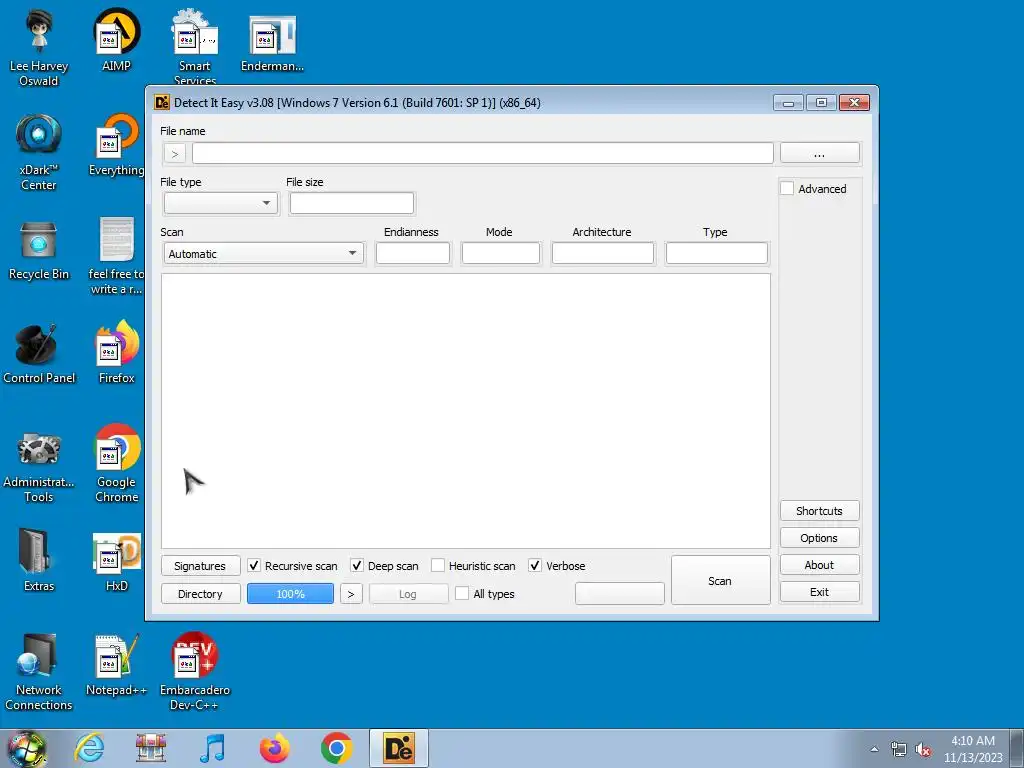
Task: Click the '>' button beside File name
Action: (x=174, y=154)
